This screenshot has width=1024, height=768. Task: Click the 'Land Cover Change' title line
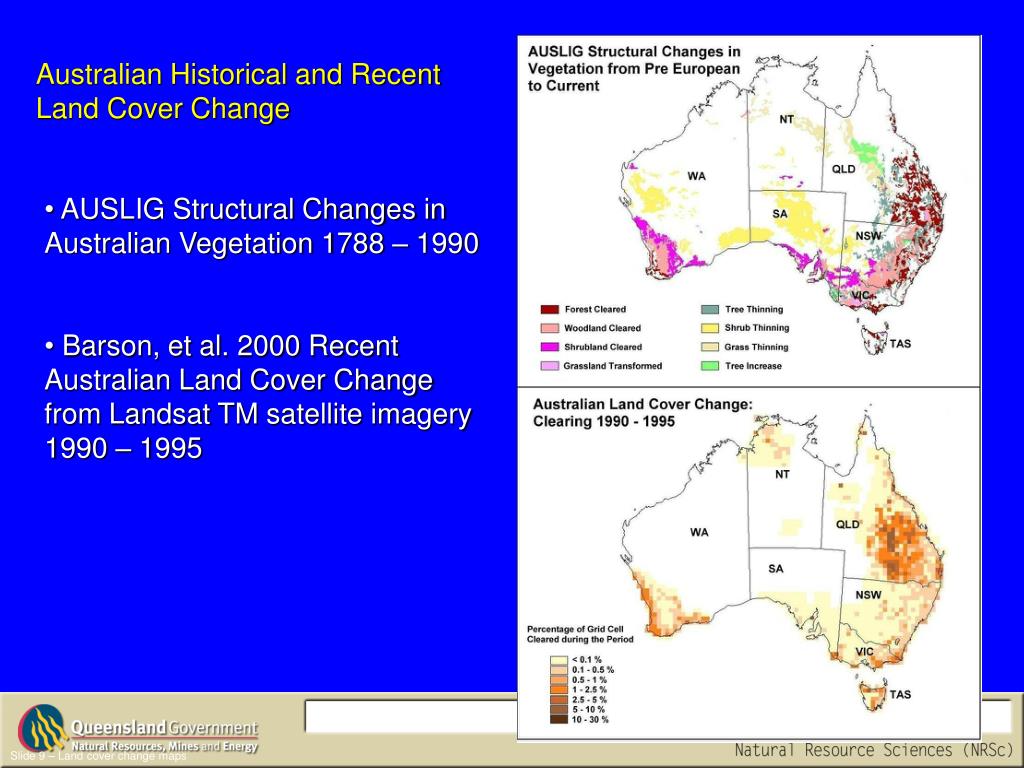(163, 108)
